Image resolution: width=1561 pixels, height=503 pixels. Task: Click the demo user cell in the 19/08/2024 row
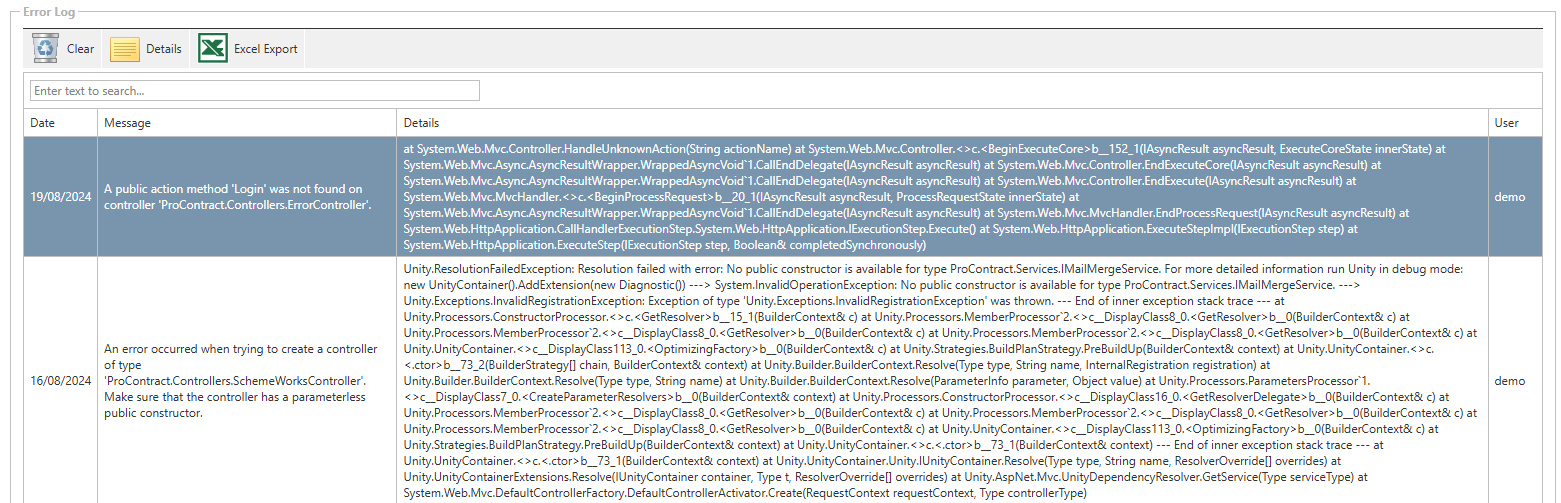pyautogui.click(x=1509, y=197)
